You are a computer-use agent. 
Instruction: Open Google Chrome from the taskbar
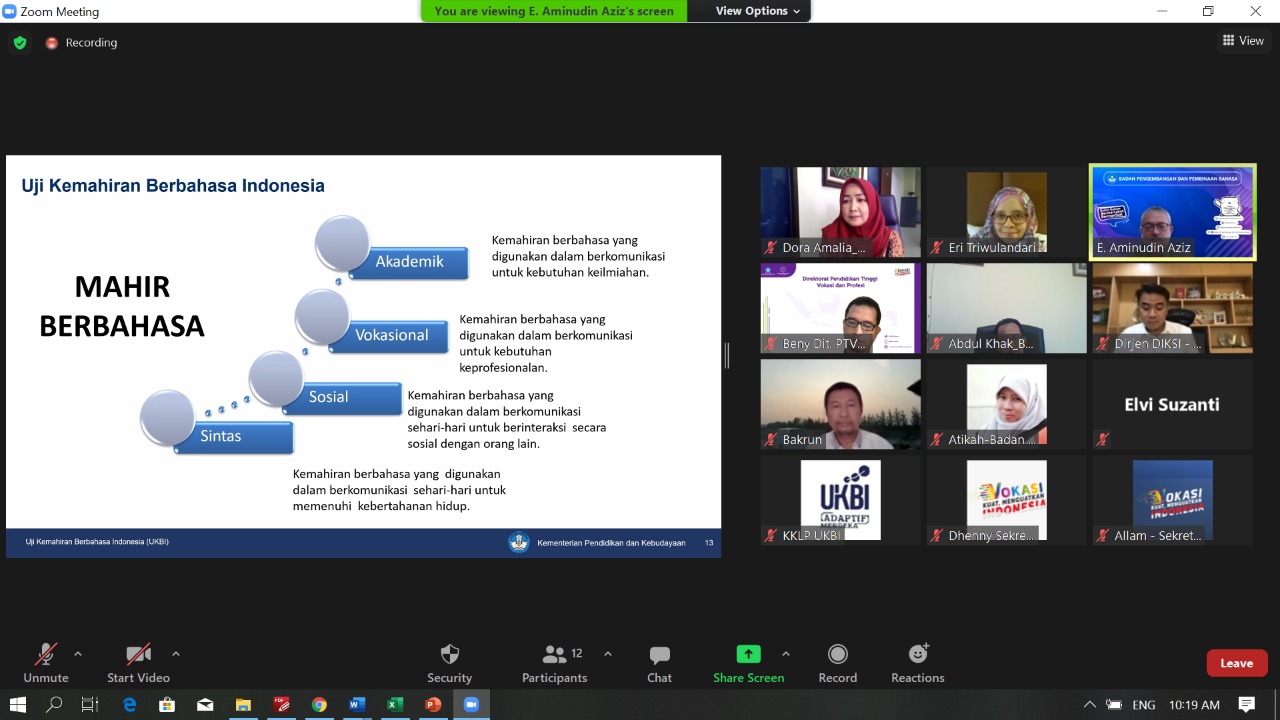[x=319, y=705]
